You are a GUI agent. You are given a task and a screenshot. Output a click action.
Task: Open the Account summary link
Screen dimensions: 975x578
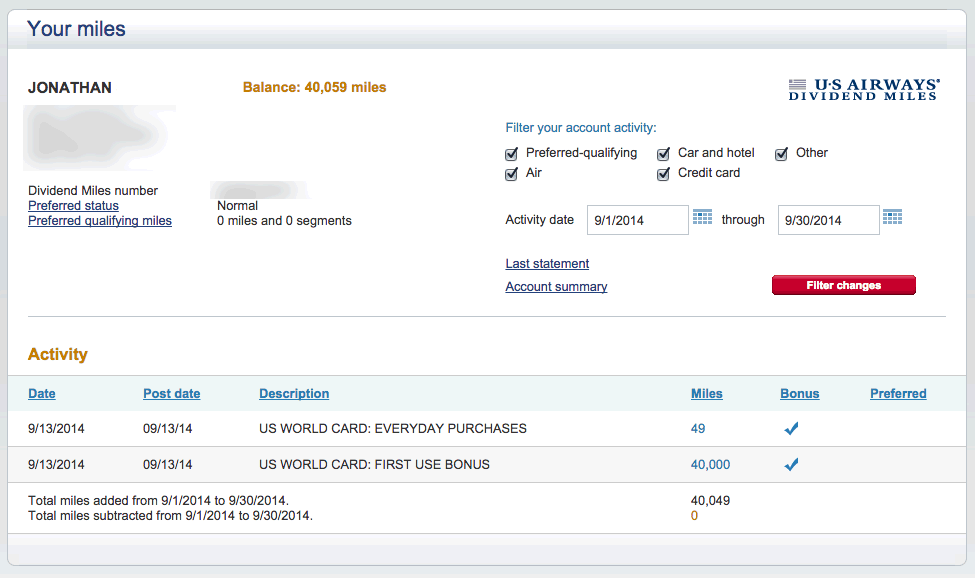[557, 287]
